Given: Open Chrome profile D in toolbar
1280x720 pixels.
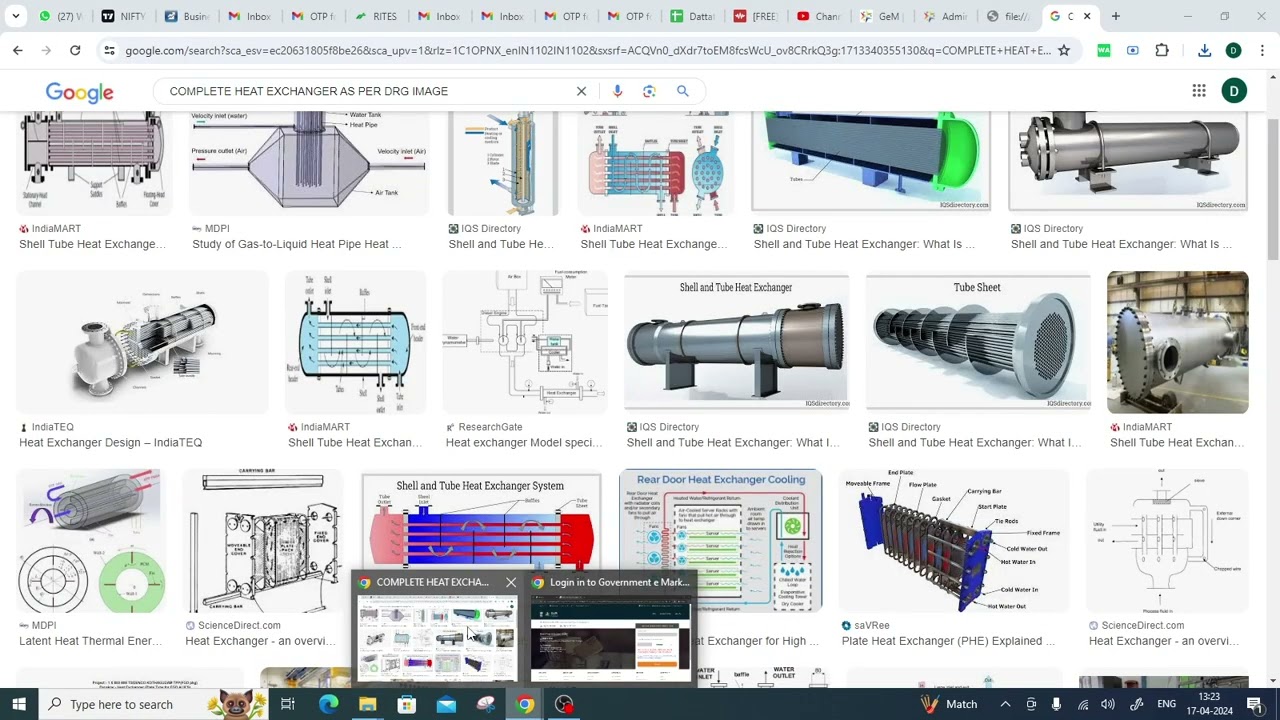Looking at the screenshot, I should (1233, 50).
